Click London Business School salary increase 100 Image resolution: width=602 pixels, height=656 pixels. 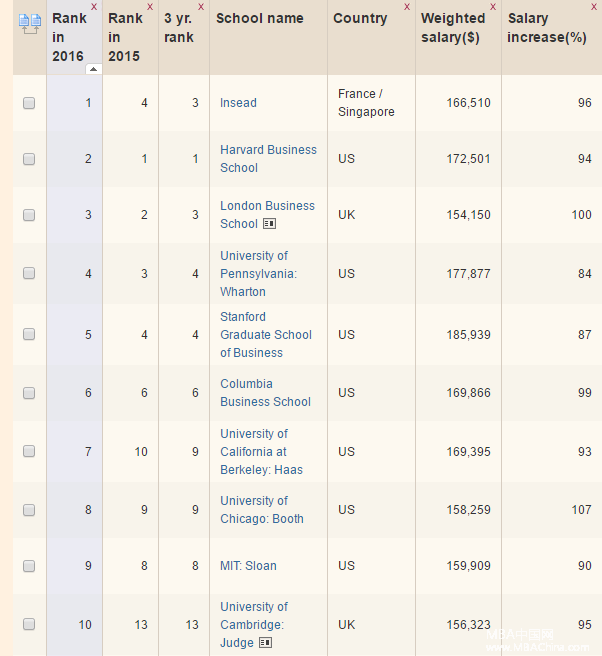tap(582, 215)
